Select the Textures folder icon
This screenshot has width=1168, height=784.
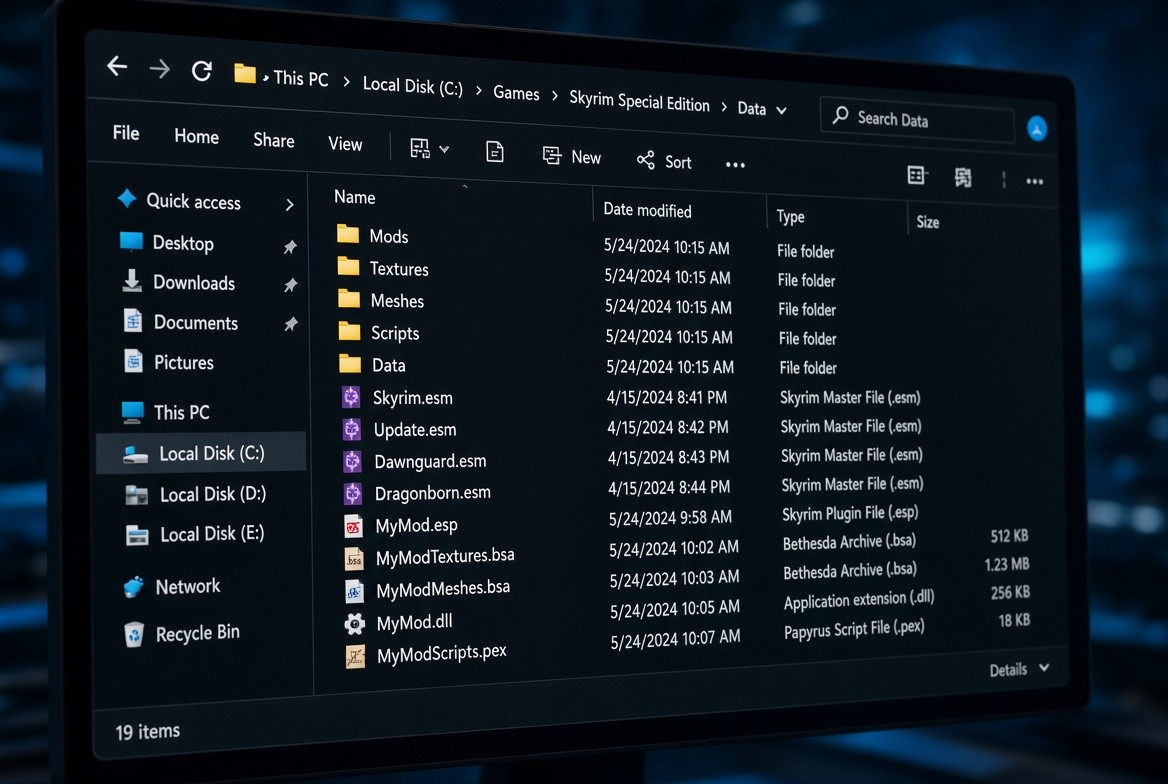pyautogui.click(x=349, y=266)
